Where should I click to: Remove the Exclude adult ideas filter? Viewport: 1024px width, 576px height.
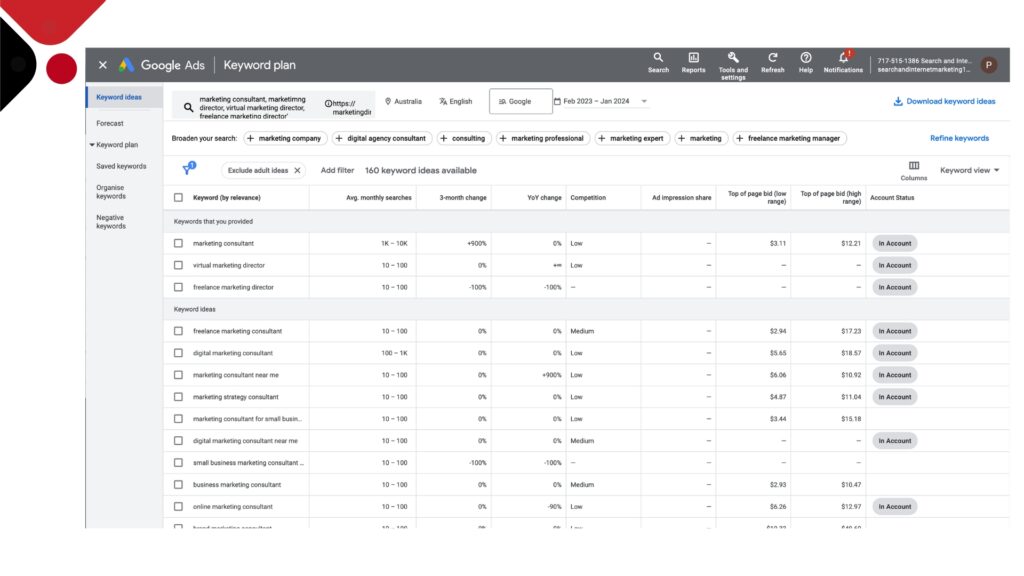pos(297,170)
